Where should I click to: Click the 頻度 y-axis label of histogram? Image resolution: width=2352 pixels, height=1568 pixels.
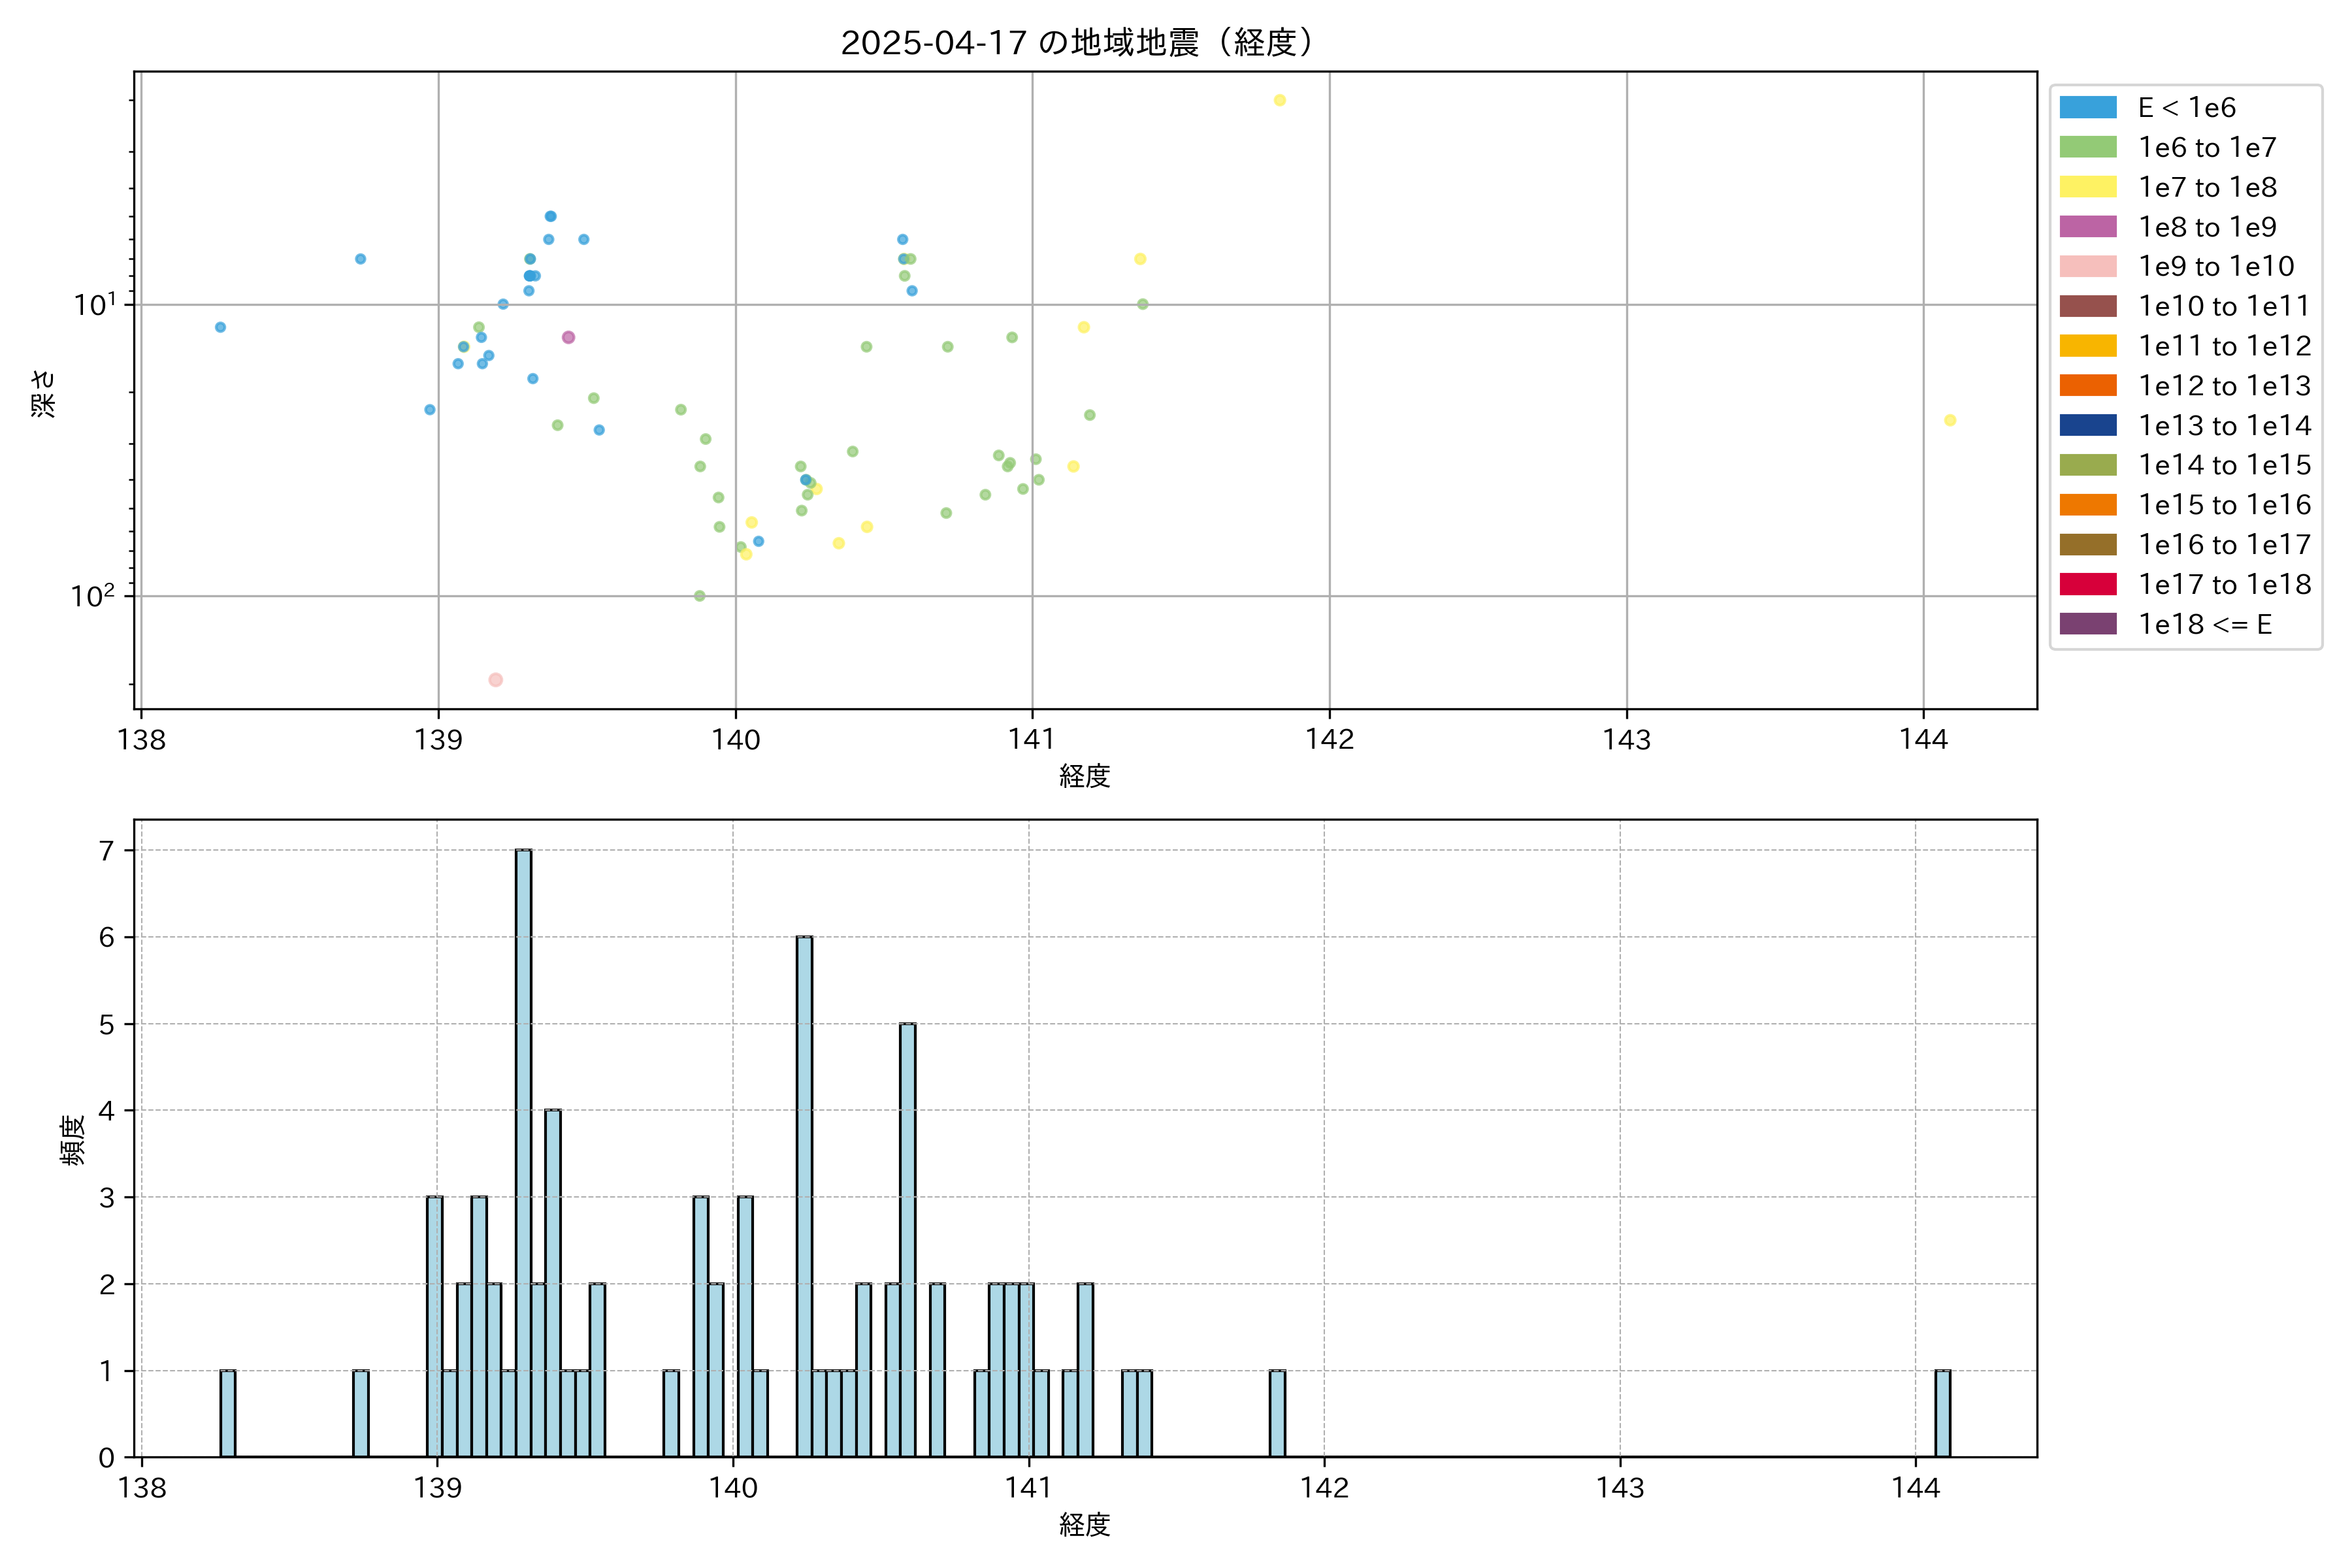tap(72, 1140)
